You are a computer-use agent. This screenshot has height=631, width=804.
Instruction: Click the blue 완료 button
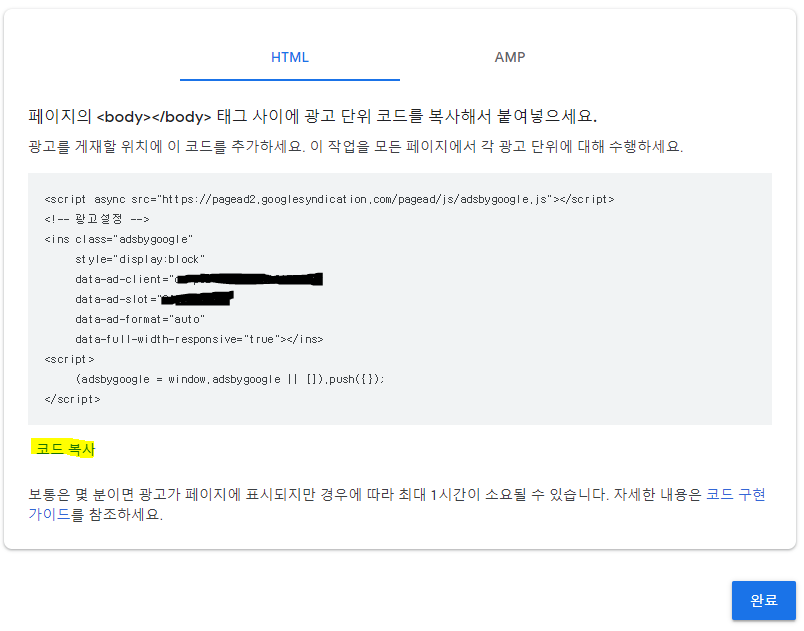pos(763,600)
